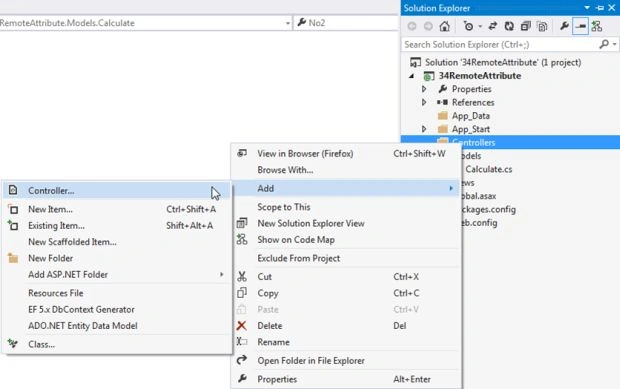Choose Show on Code Map

(346, 240)
